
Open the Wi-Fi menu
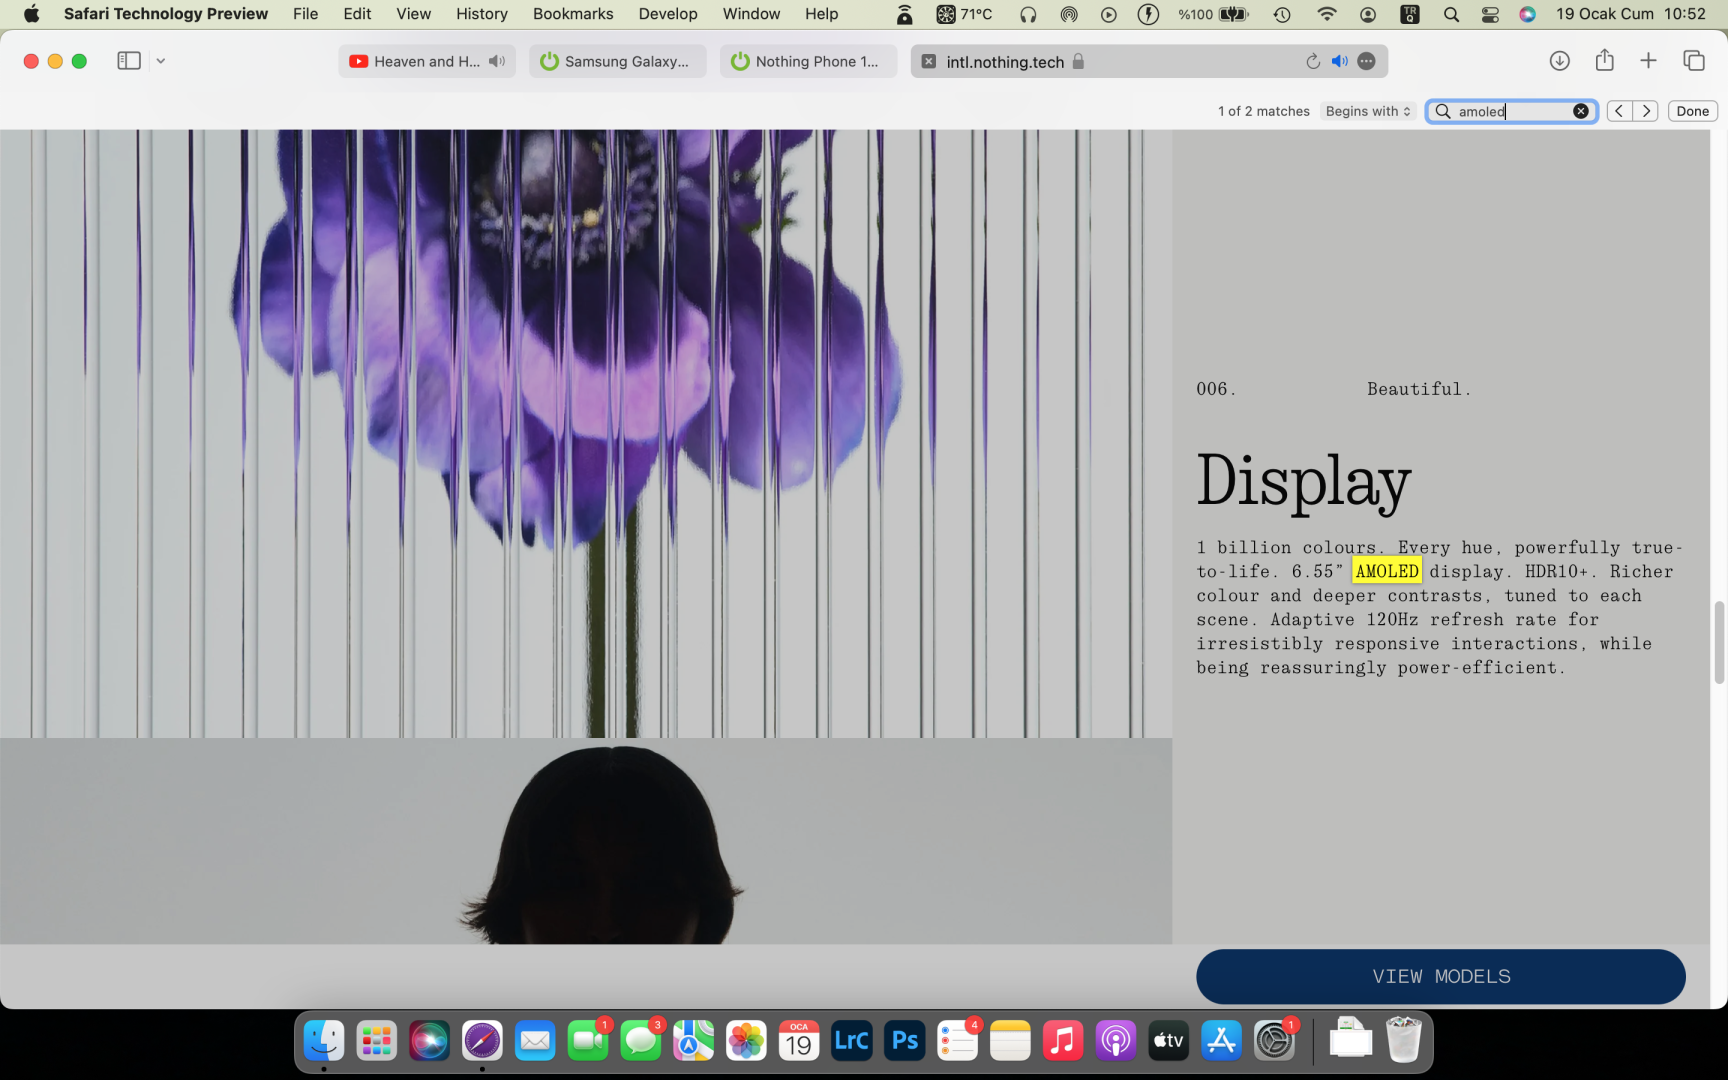[x=1327, y=14]
